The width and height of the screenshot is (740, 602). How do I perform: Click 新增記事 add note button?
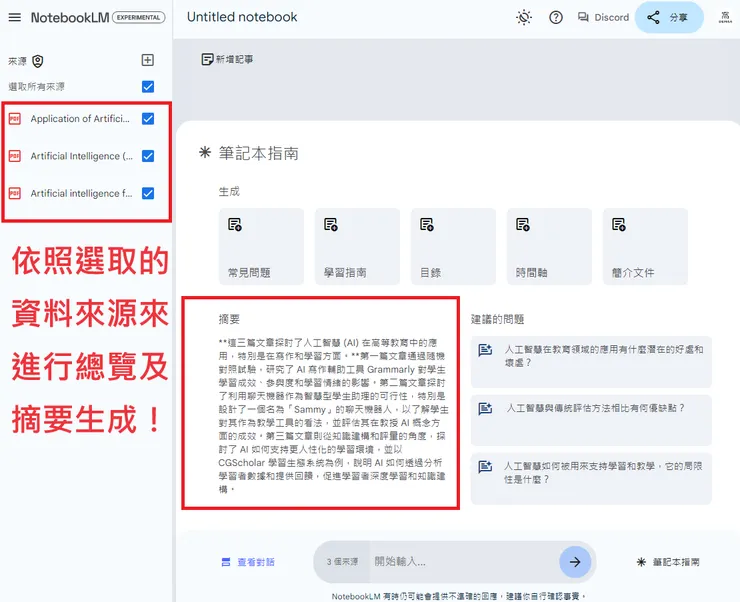coord(227,59)
